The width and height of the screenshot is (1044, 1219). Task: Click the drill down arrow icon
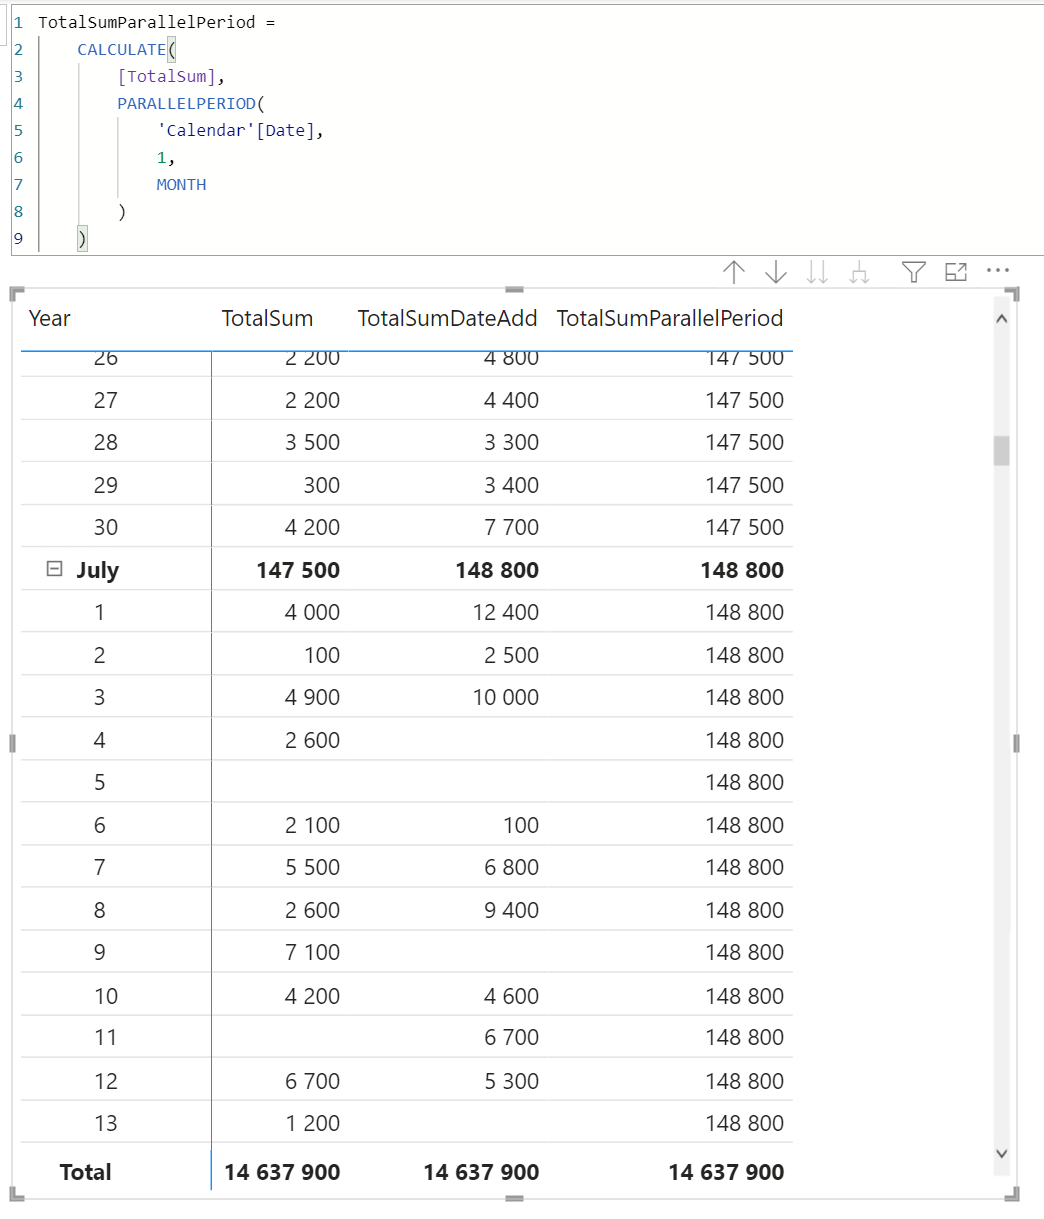point(776,272)
